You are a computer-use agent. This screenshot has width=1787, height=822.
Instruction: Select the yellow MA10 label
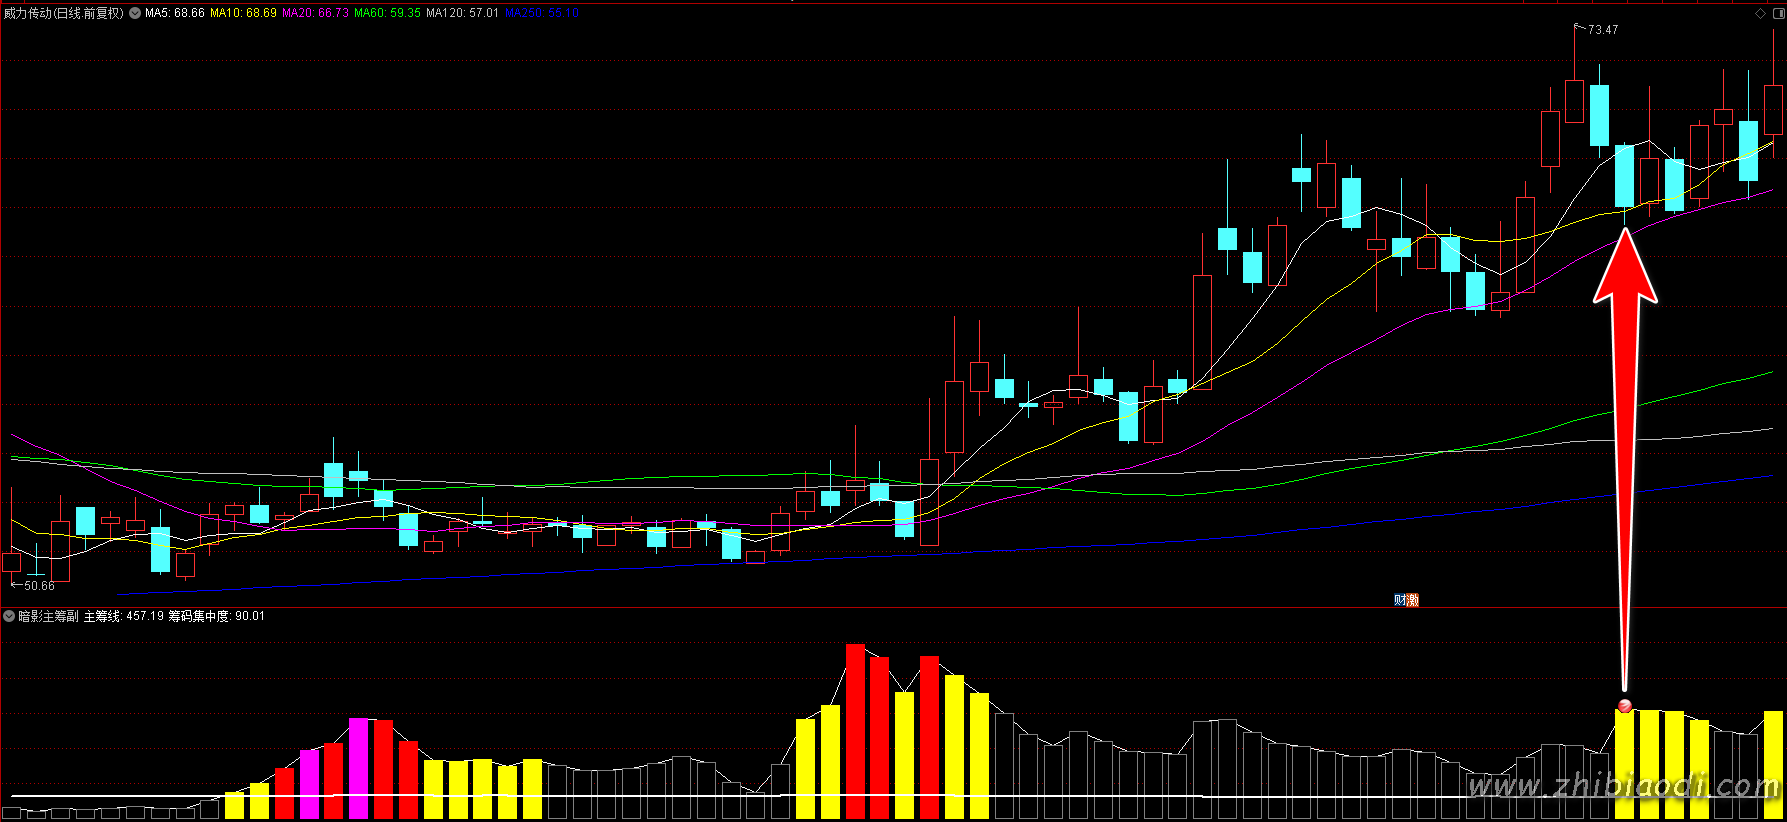point(243,13)
